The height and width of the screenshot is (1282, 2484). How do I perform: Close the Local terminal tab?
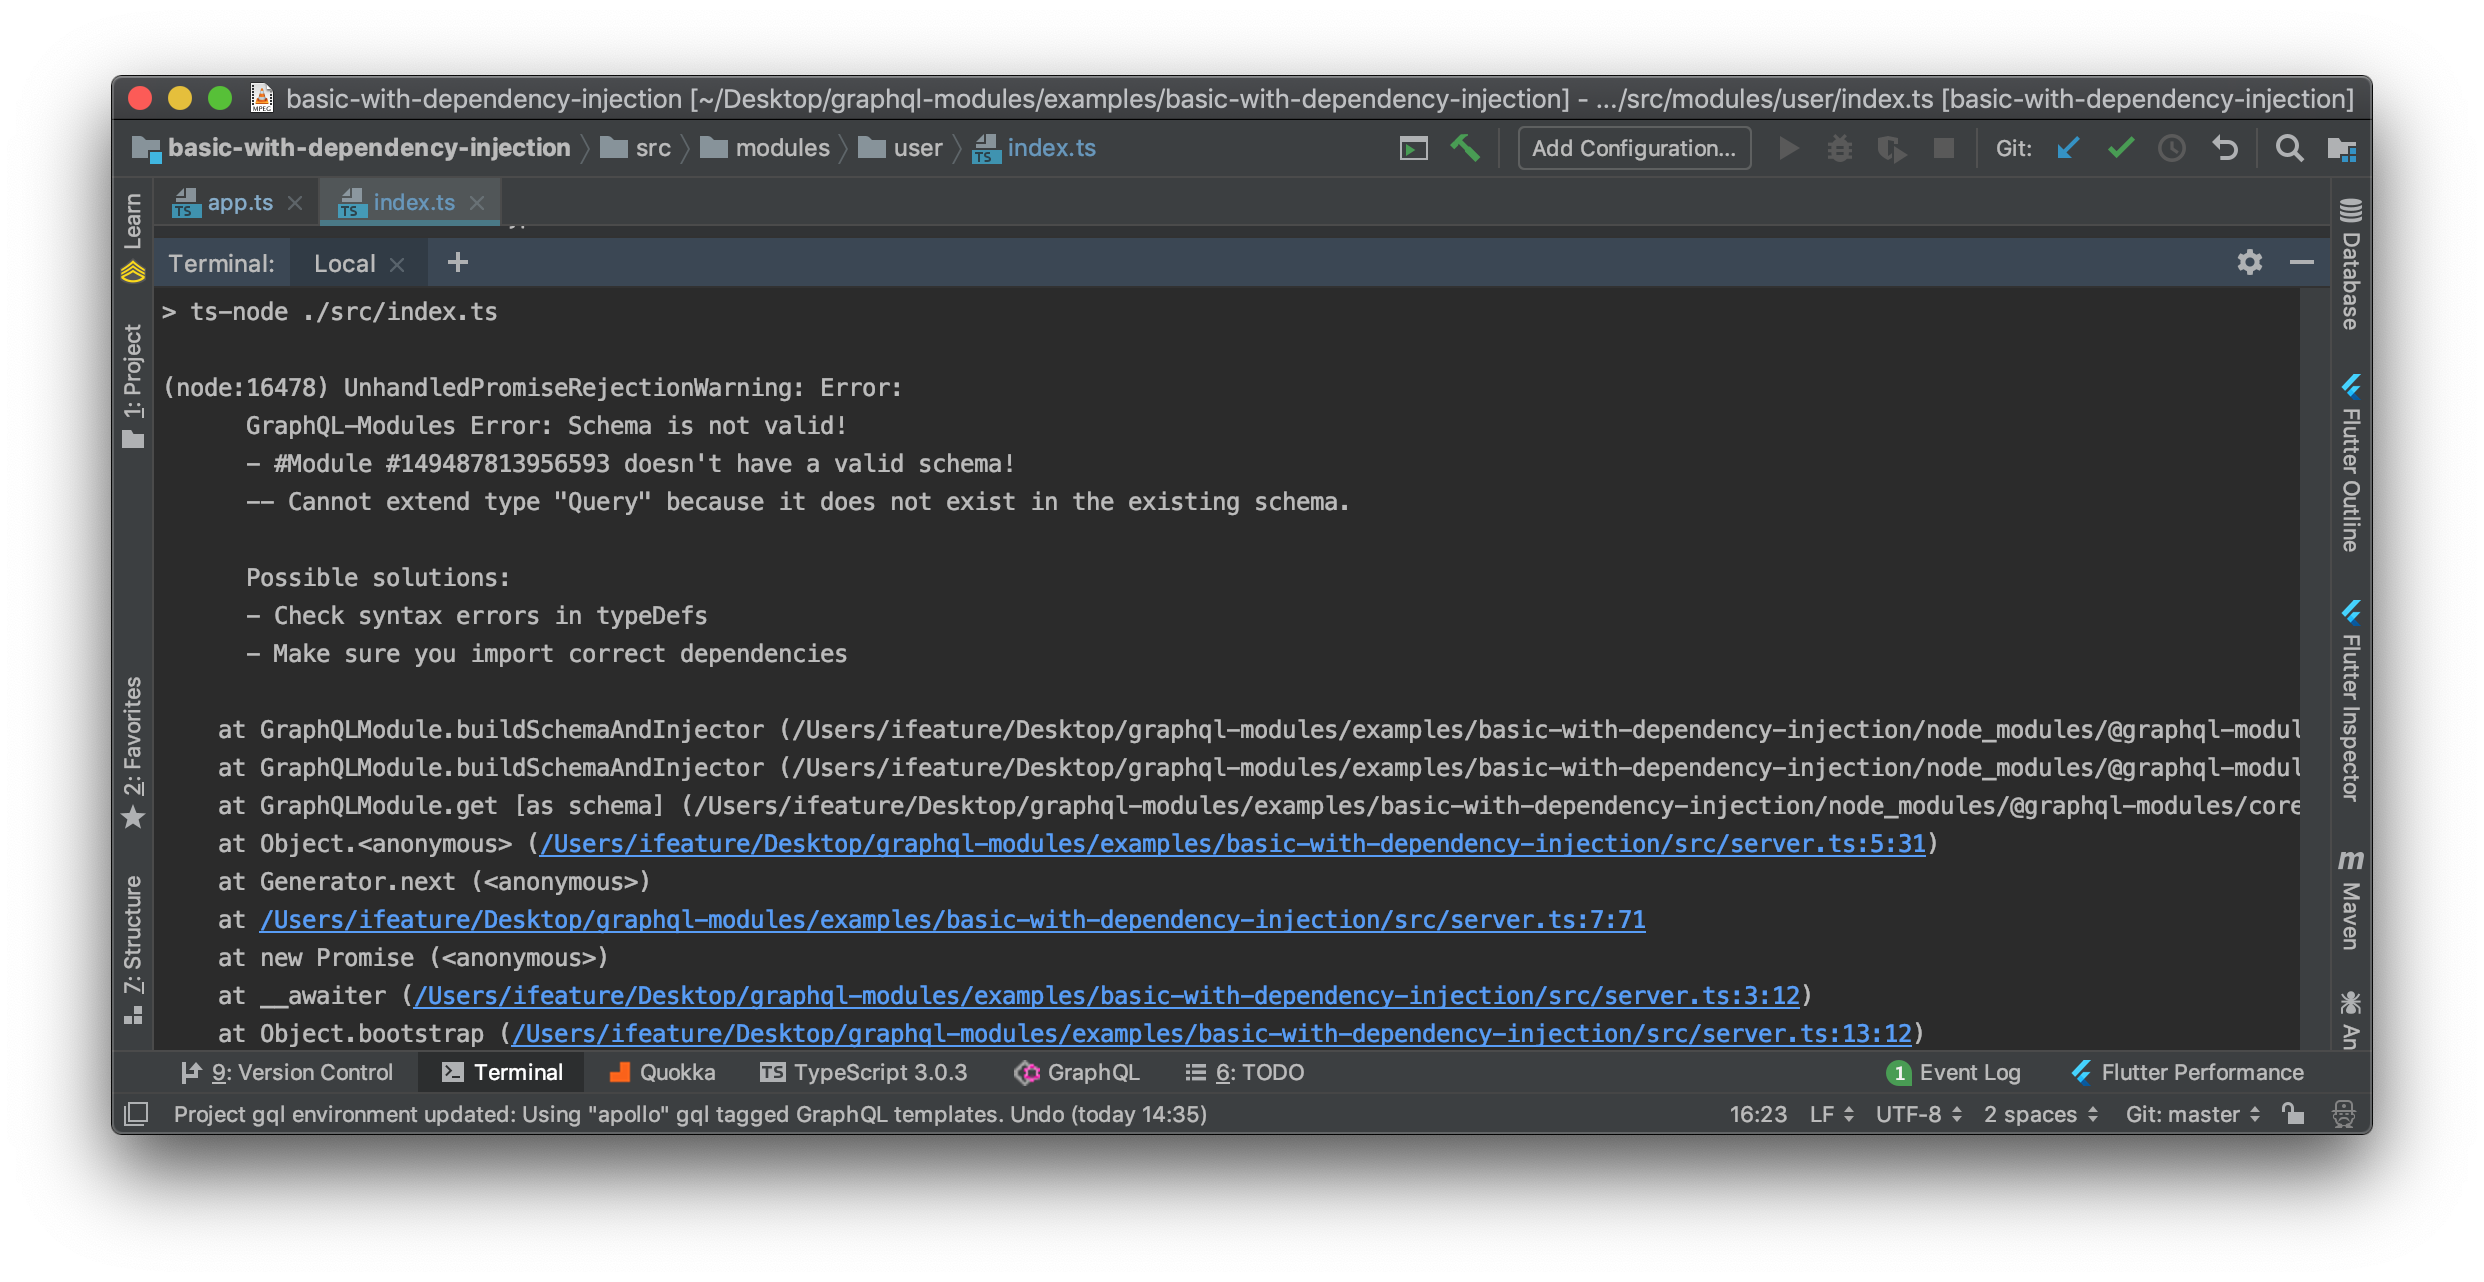[397, 264]
